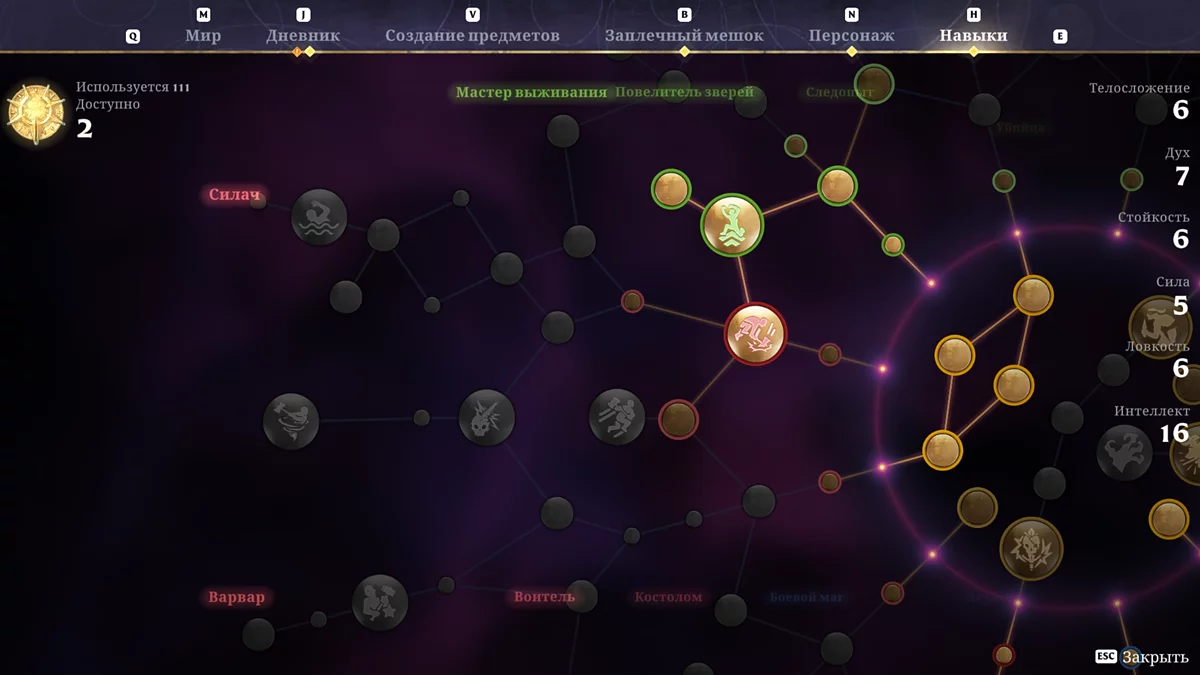Screen dimensions: 1200x675
Task: Select the grey skull impact skill node
Action: [487, 418]
